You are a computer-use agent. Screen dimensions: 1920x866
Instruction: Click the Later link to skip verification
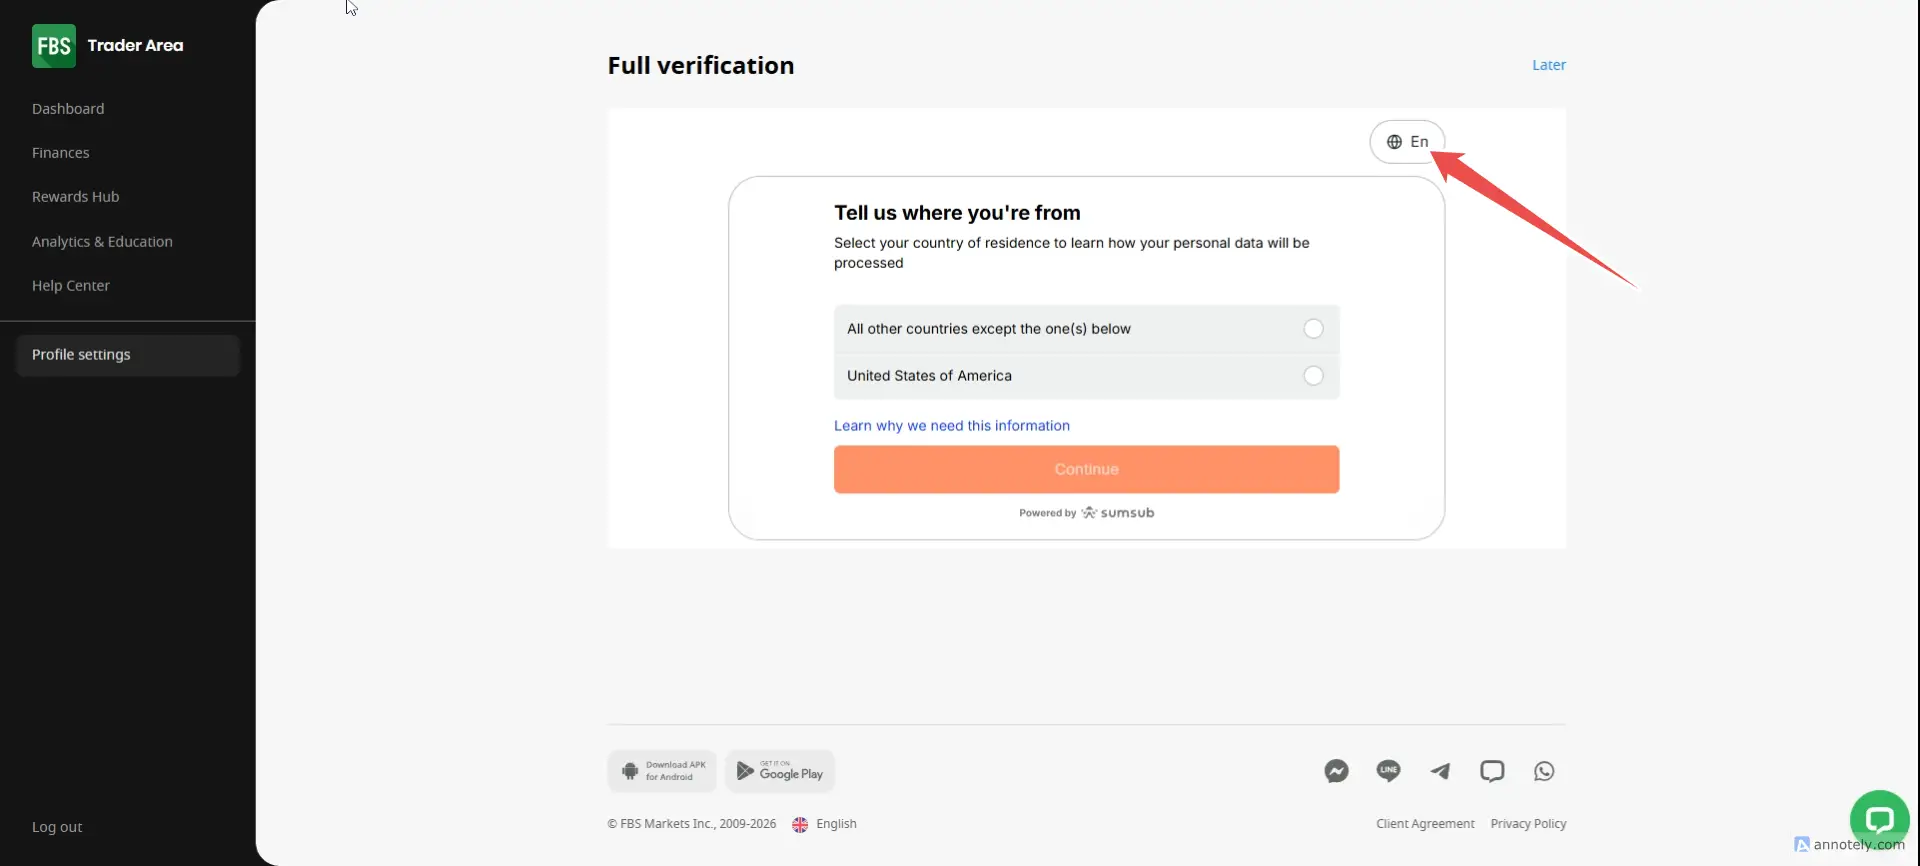tap(1549, 65)
